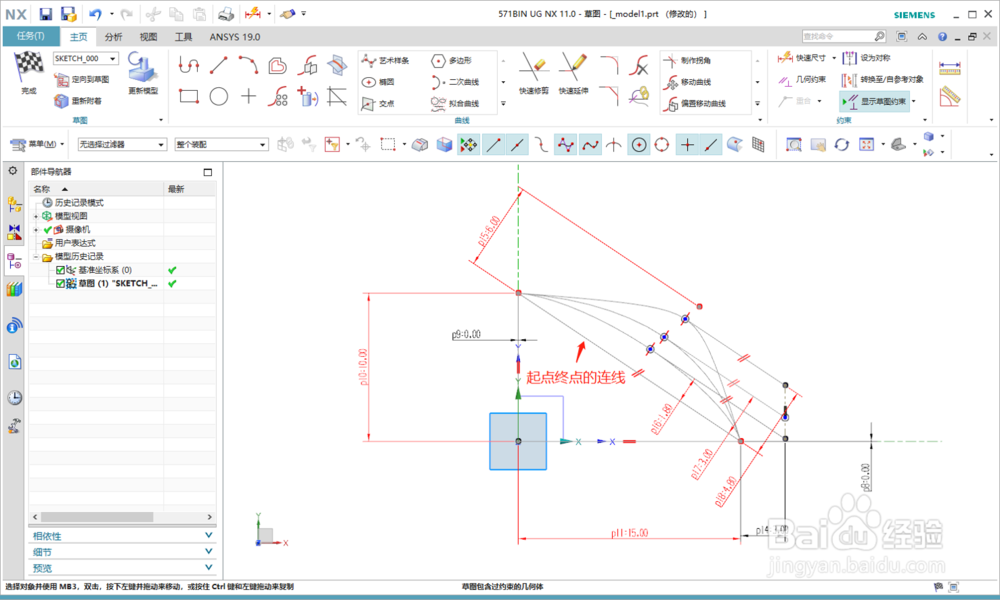
Task: Click 定向到草图 orient to sketch button
Action: click(x=82, y=80)
